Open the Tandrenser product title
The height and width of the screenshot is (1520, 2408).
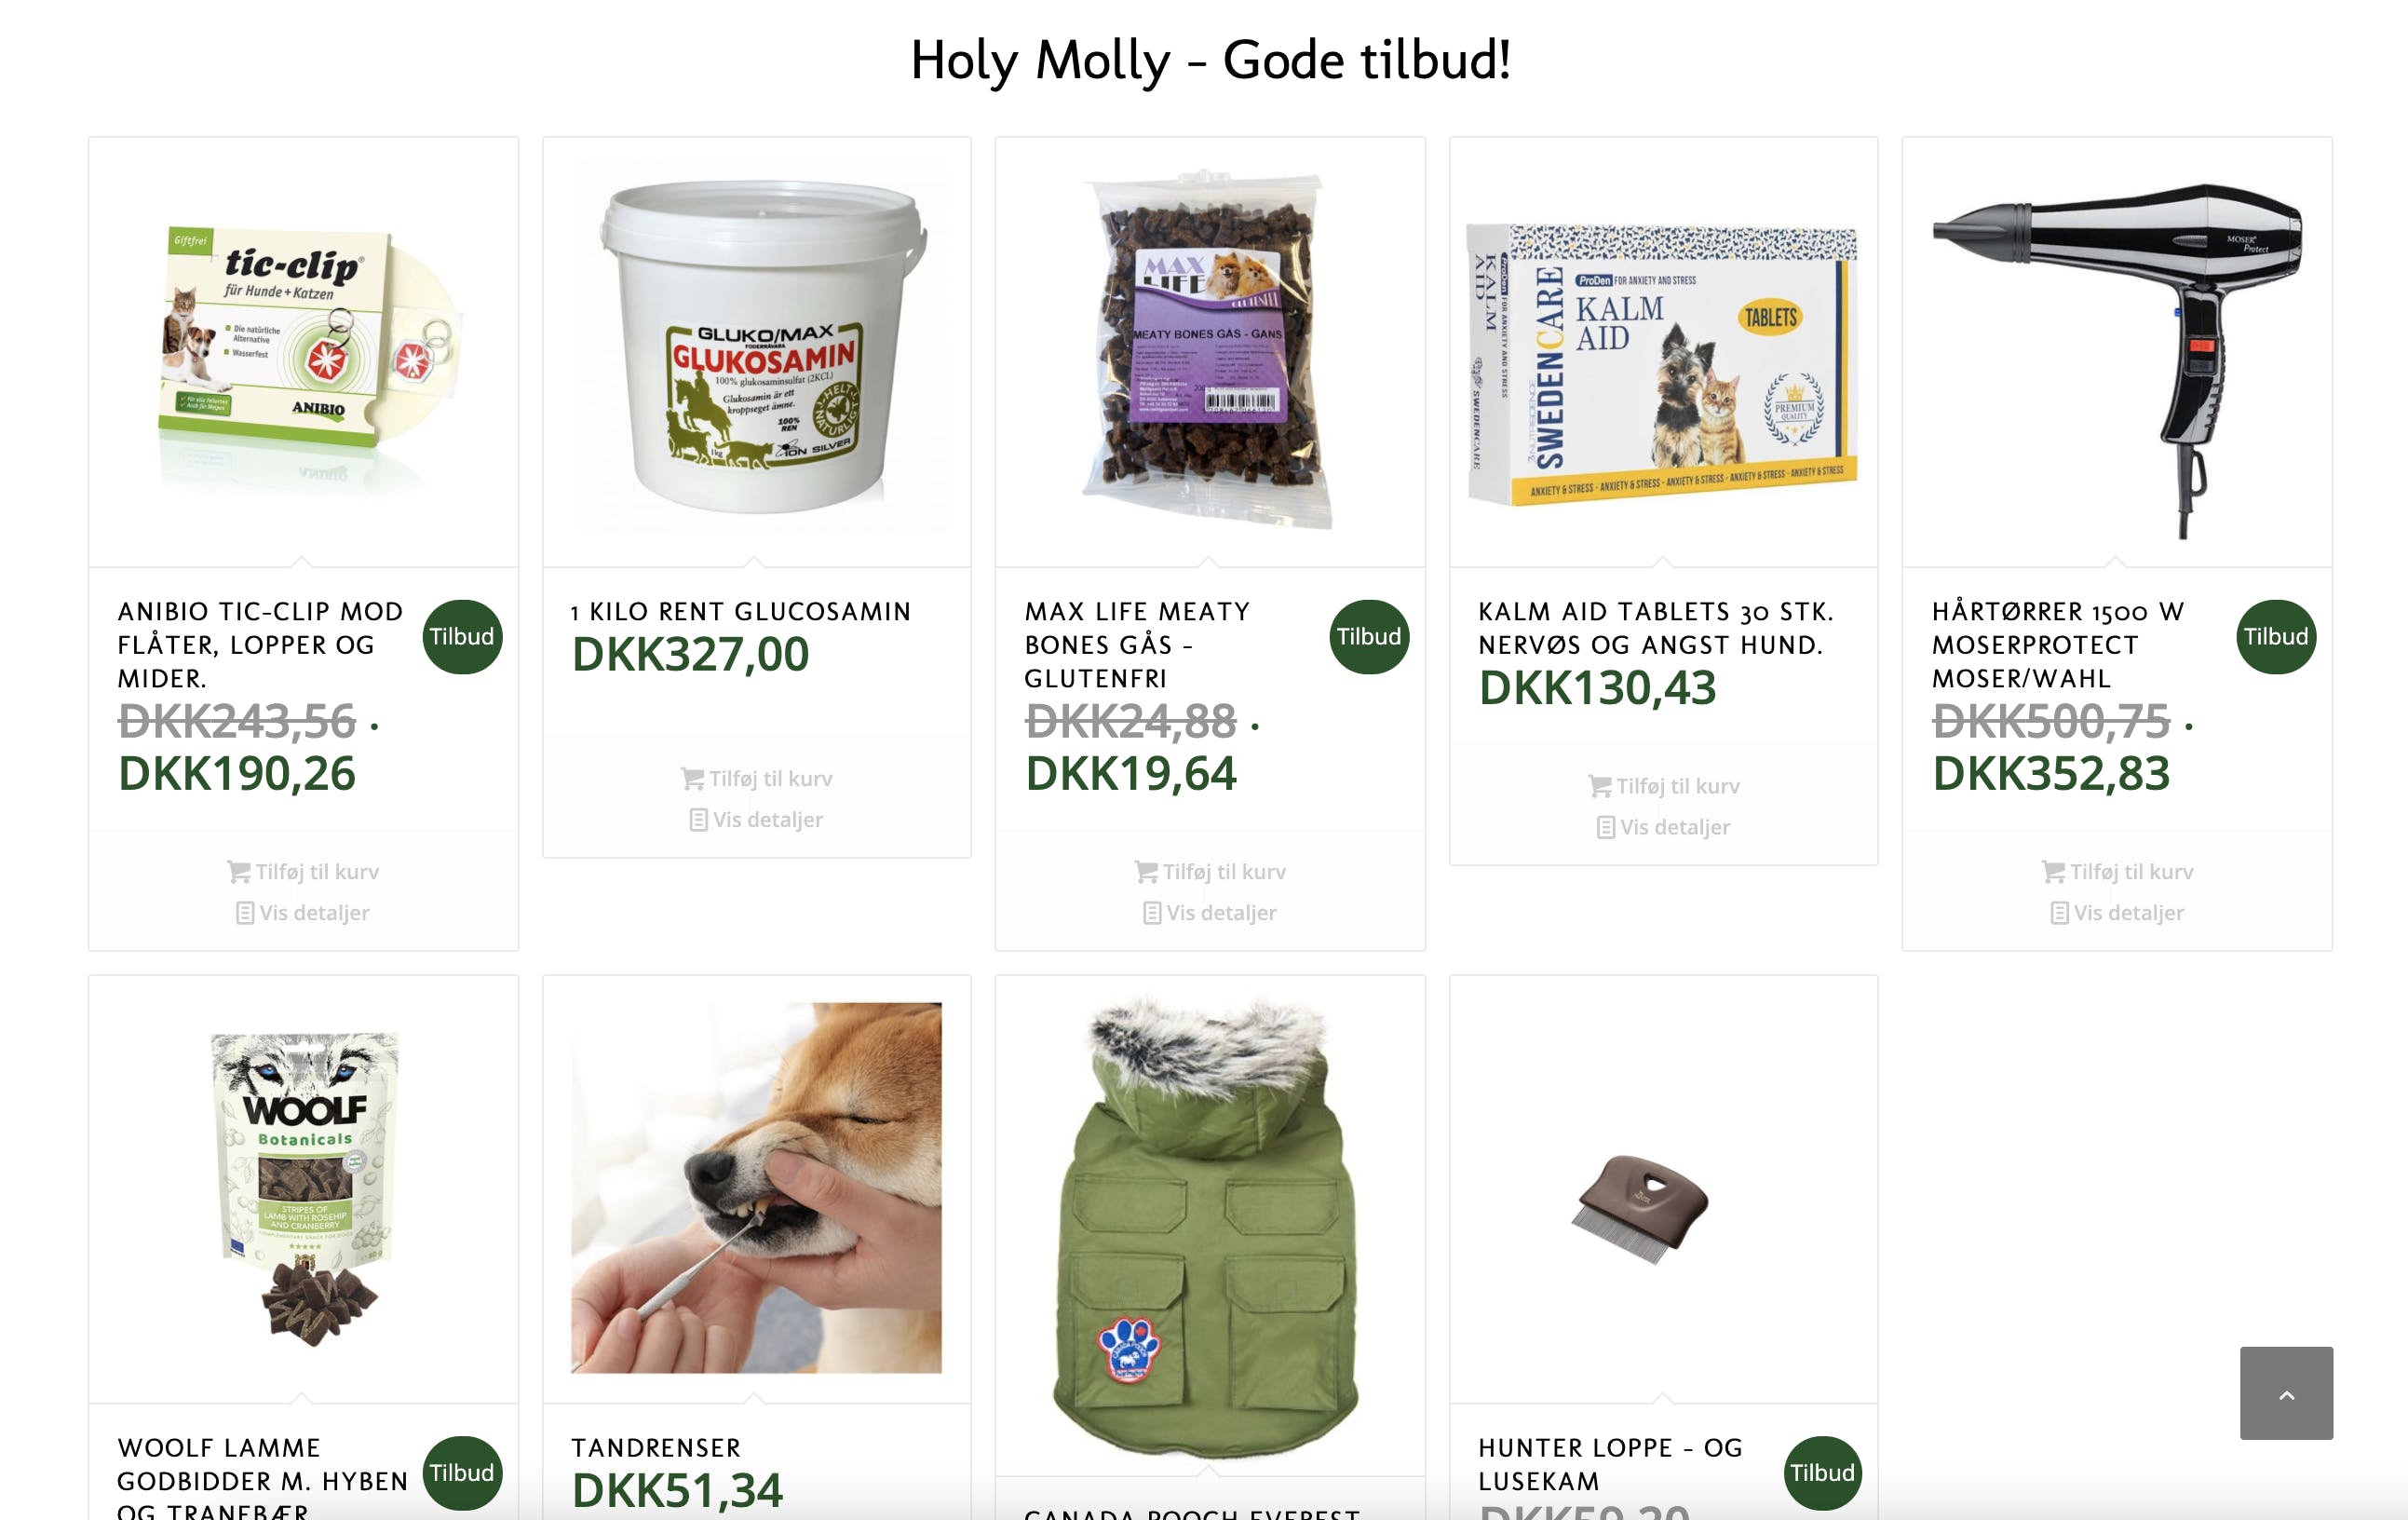pos(656,1447)
